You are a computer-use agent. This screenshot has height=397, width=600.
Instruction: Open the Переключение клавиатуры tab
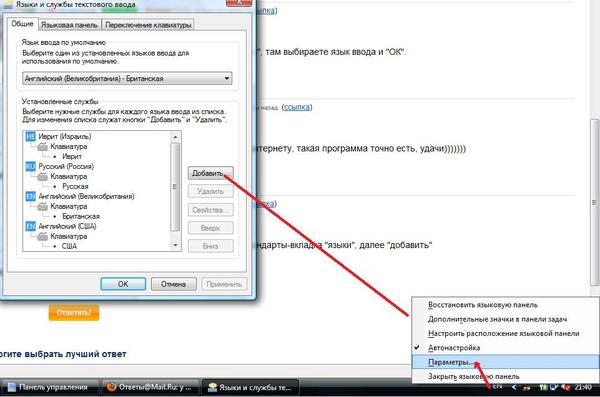(148, 25)
